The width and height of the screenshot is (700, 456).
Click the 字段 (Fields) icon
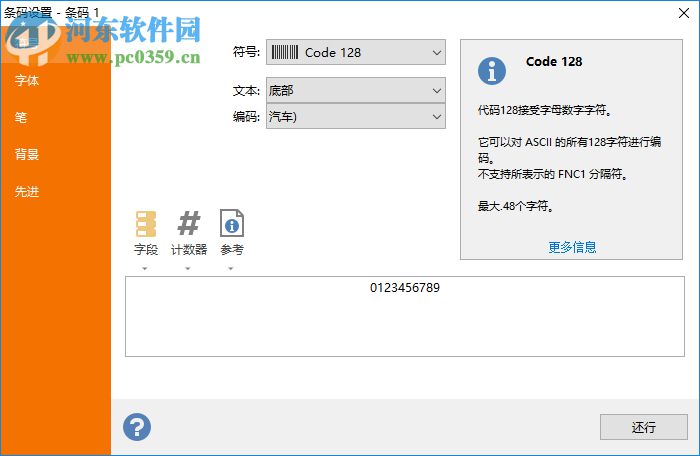[146, 224]
